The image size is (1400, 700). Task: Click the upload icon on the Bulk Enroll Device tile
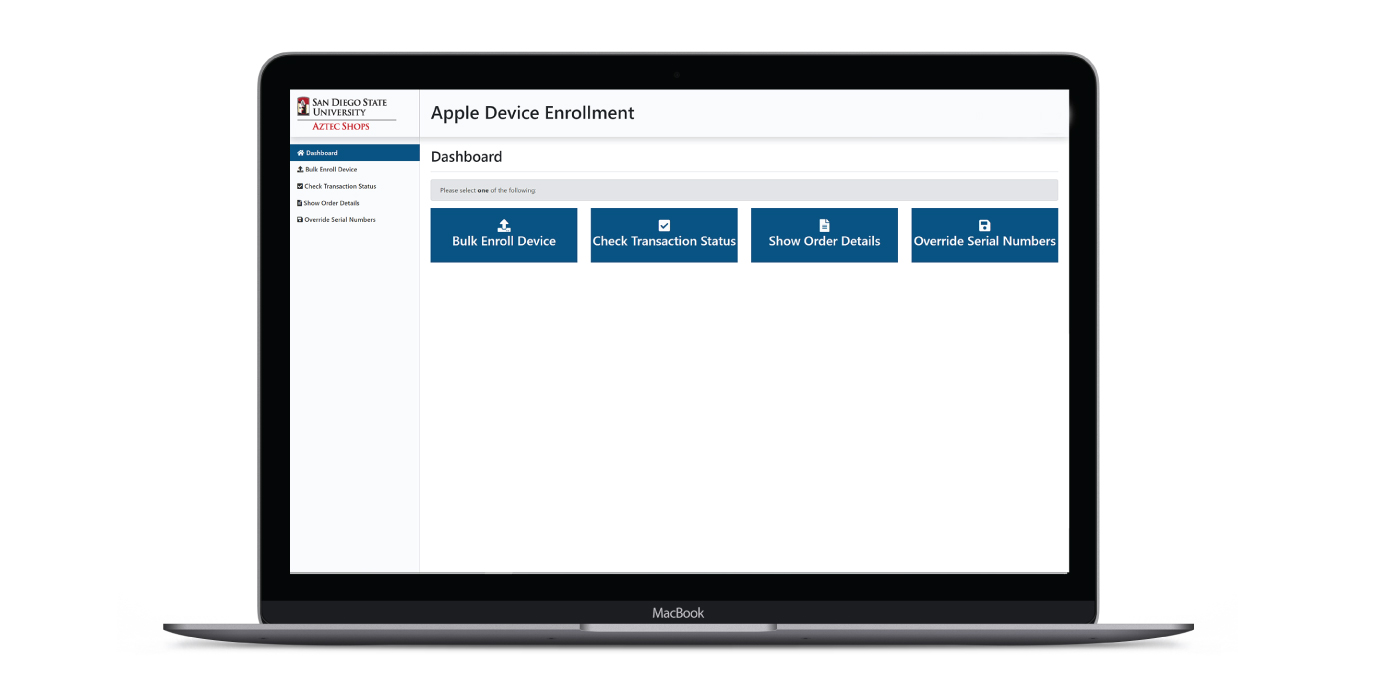coord(504,226)
